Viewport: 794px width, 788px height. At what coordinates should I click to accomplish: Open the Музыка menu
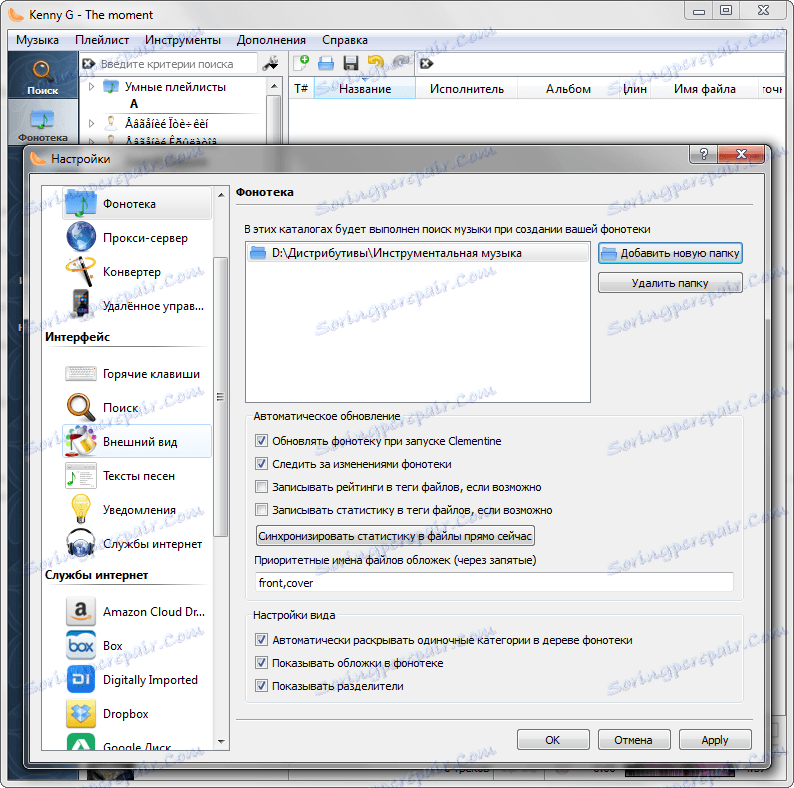(37, 40)
